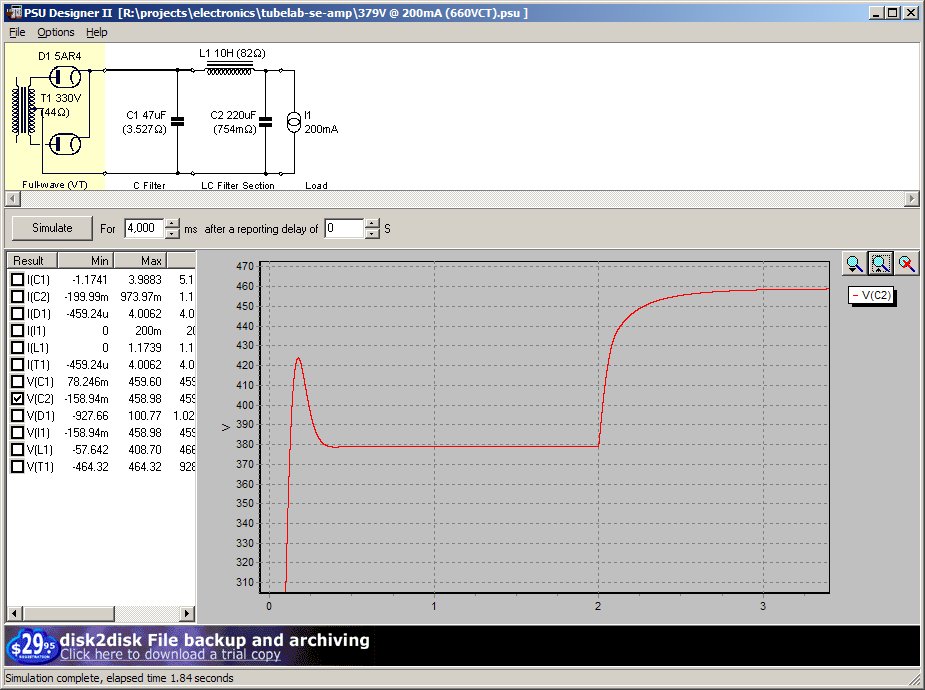Click the reset zoom magnifier with red X
The width and height of the screenshot is (925, 690).
(906, 263)
